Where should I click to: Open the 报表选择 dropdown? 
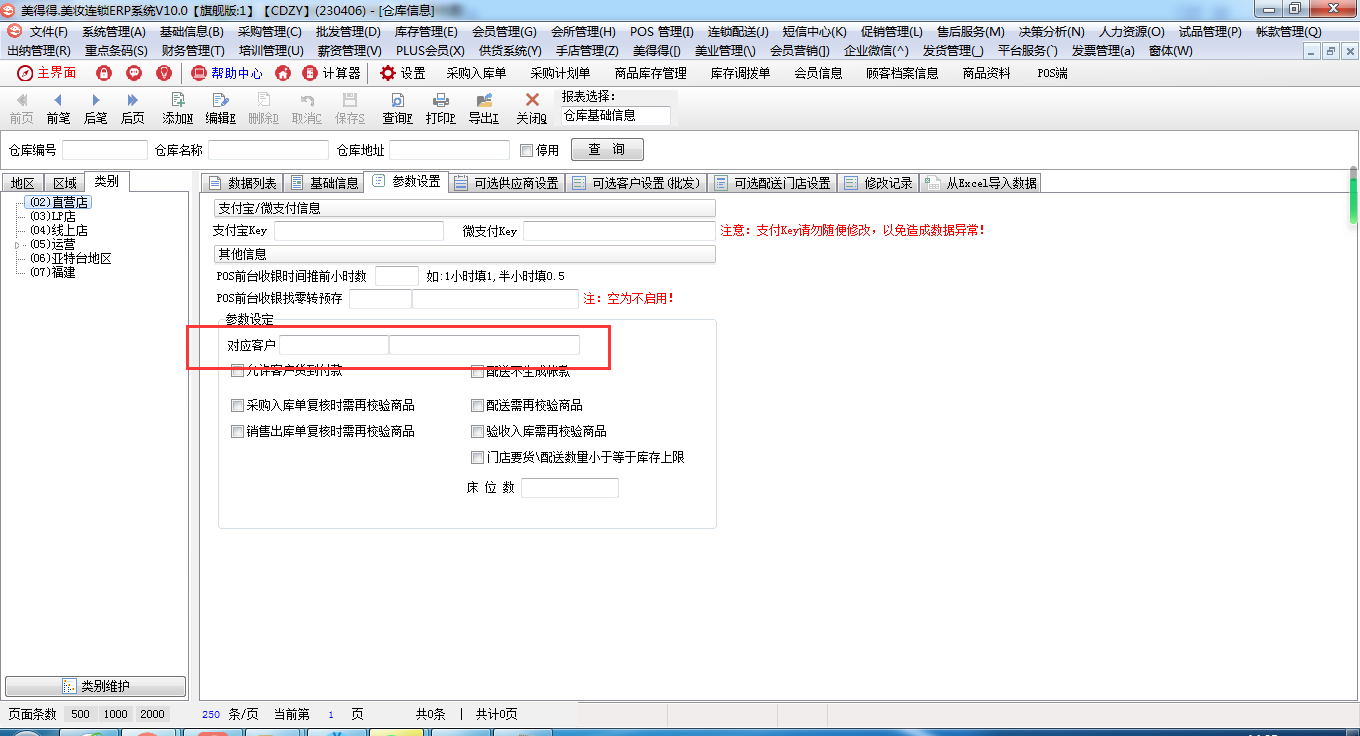pyautogui.click(x=615, y=116)
